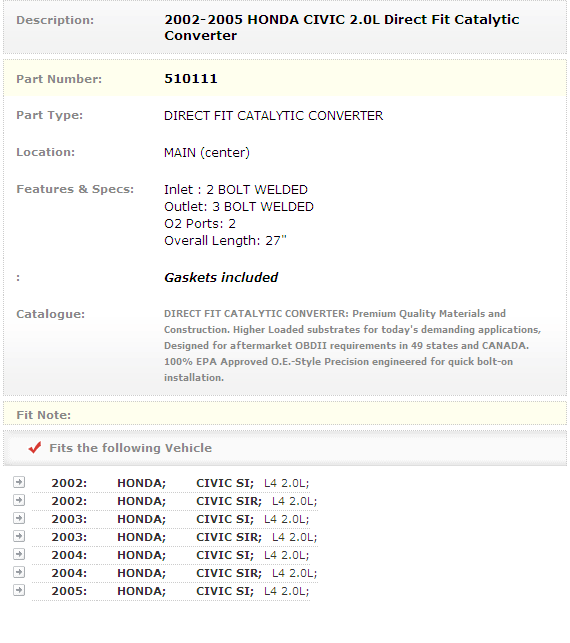This screenshot has width=570, height=643.
Task: Click 'DIRECT FIT CATALYTIC CONVERTER' part type value
Action: point(274,116)
